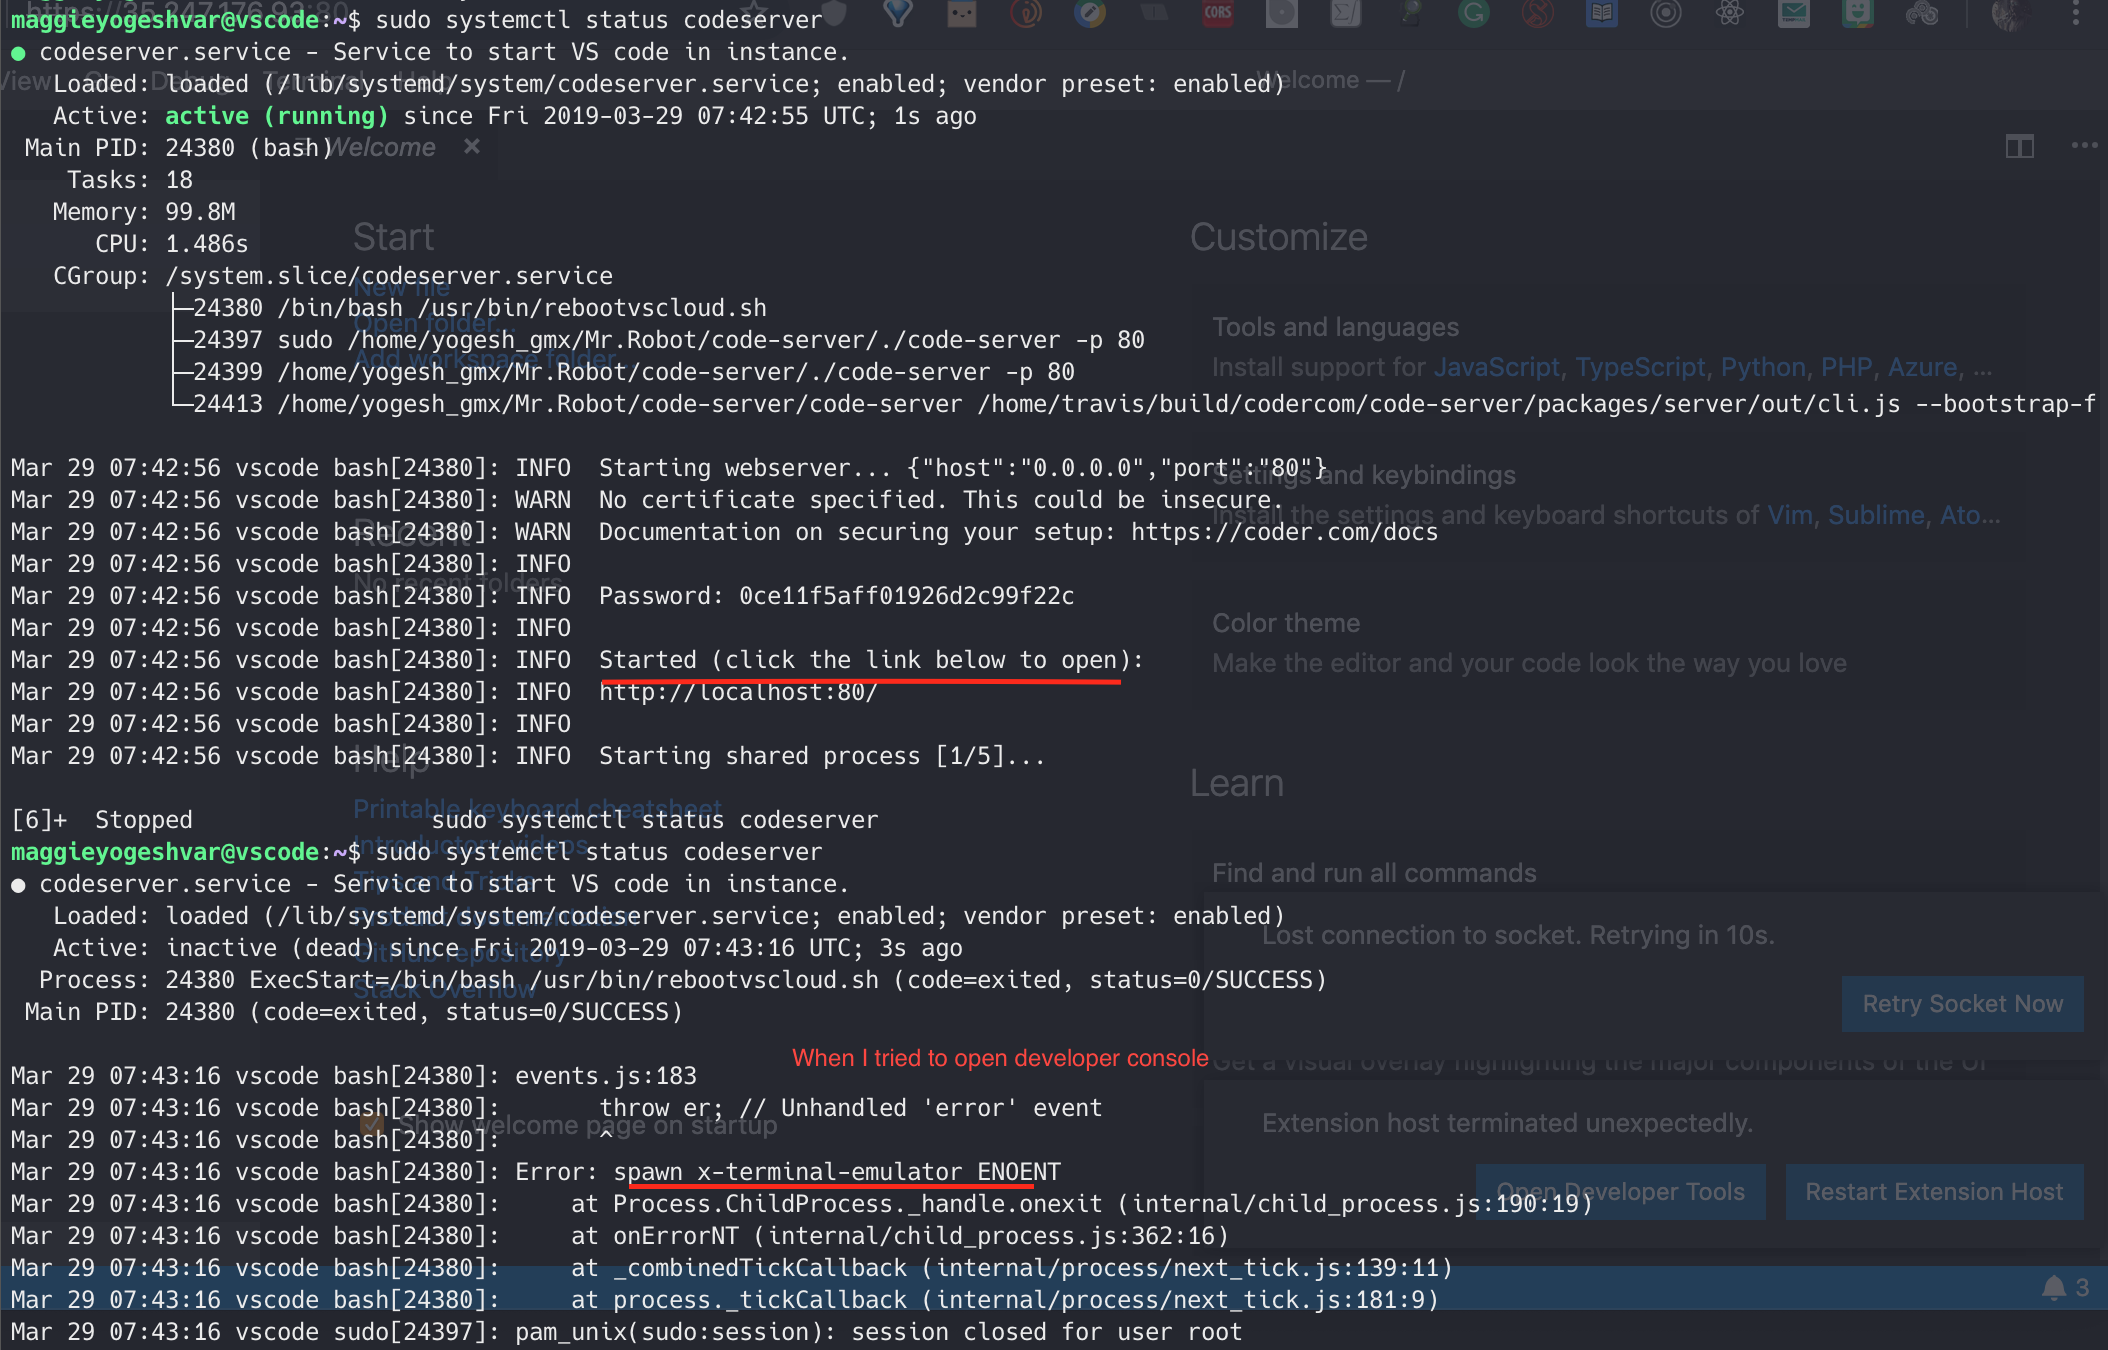The image size is (2108, 1350).
Task: Click the React DevTools atom icon
Action: coord(1729,13)
